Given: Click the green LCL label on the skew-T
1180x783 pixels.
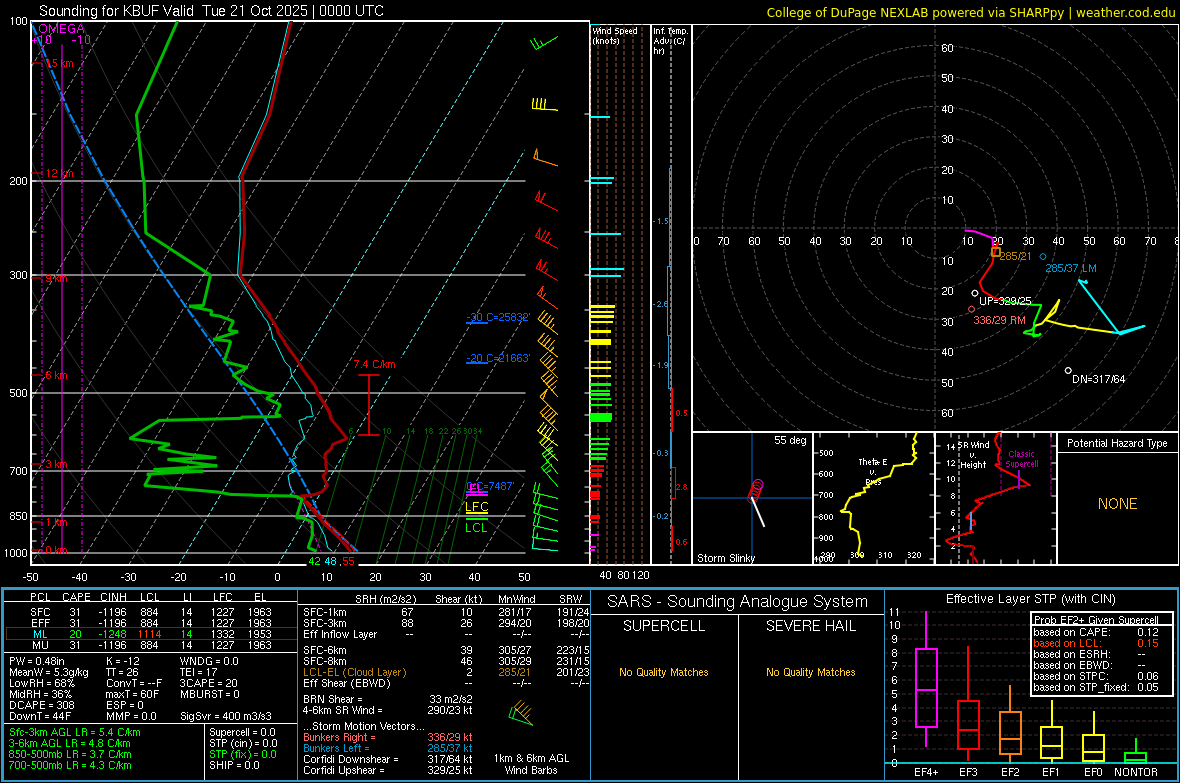Looking at the screenshot, I should [x=476, y=528].
